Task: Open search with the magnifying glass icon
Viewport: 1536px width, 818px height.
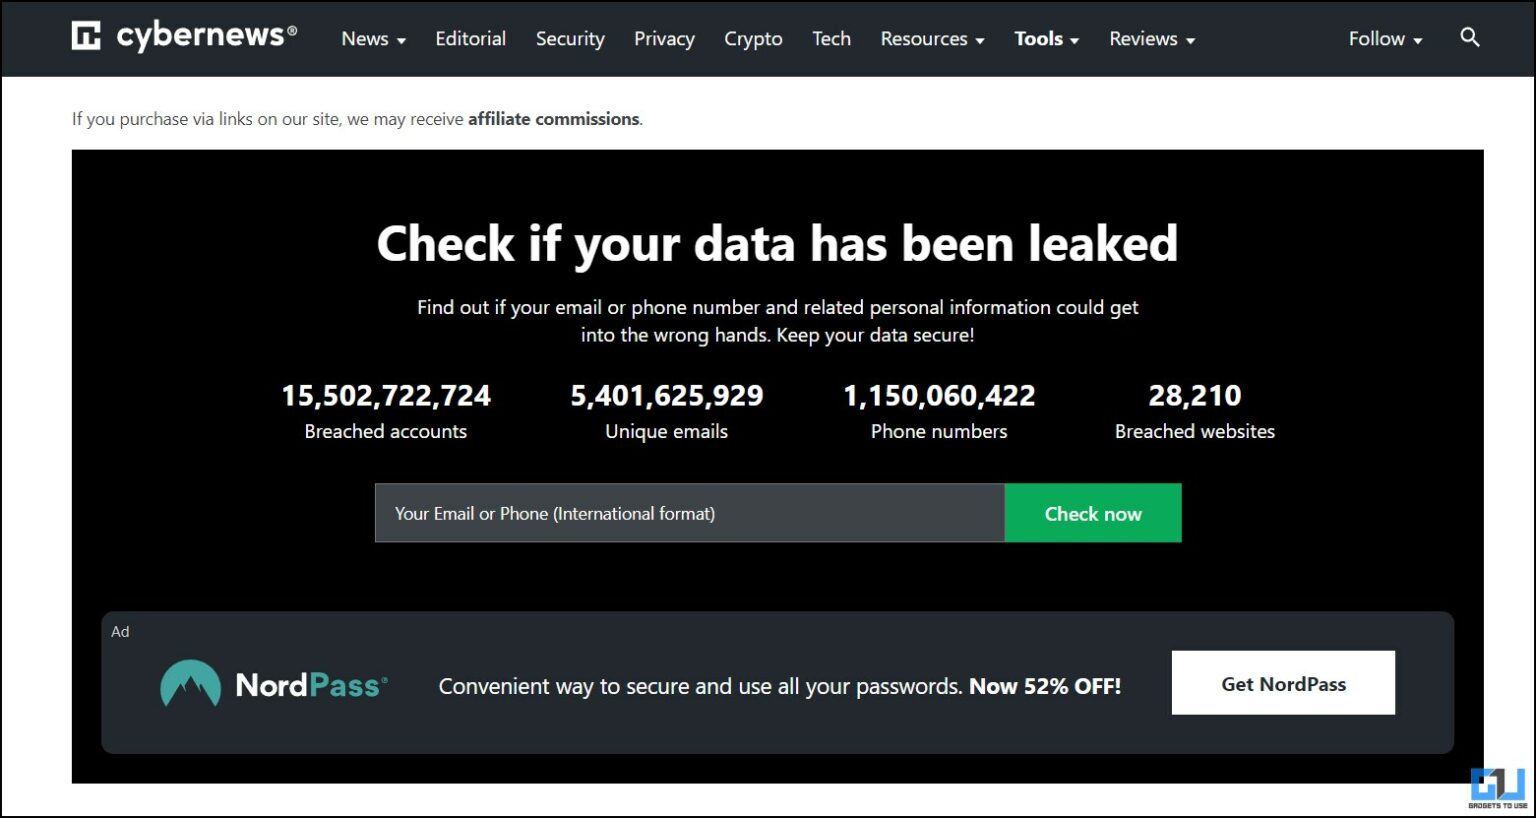Action: click(x=1469, y=37)
